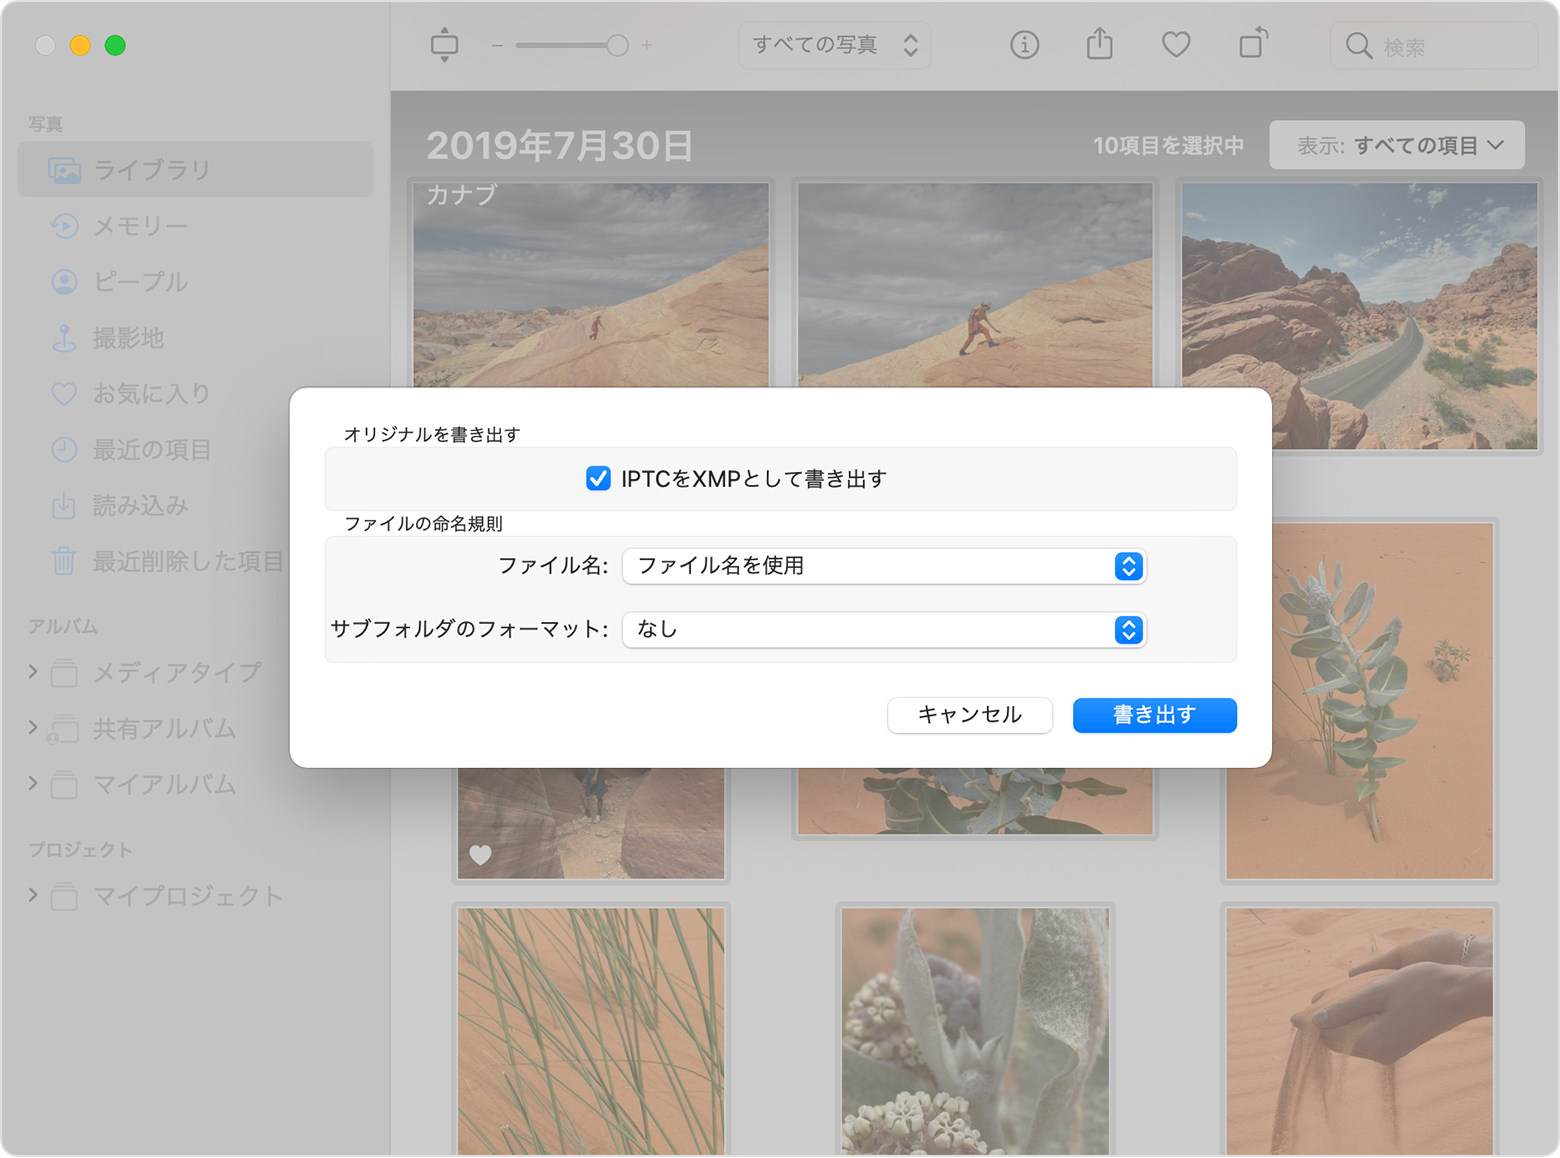
Task: Click the thumbnail zoom slider handle
Action: point(617,45)
